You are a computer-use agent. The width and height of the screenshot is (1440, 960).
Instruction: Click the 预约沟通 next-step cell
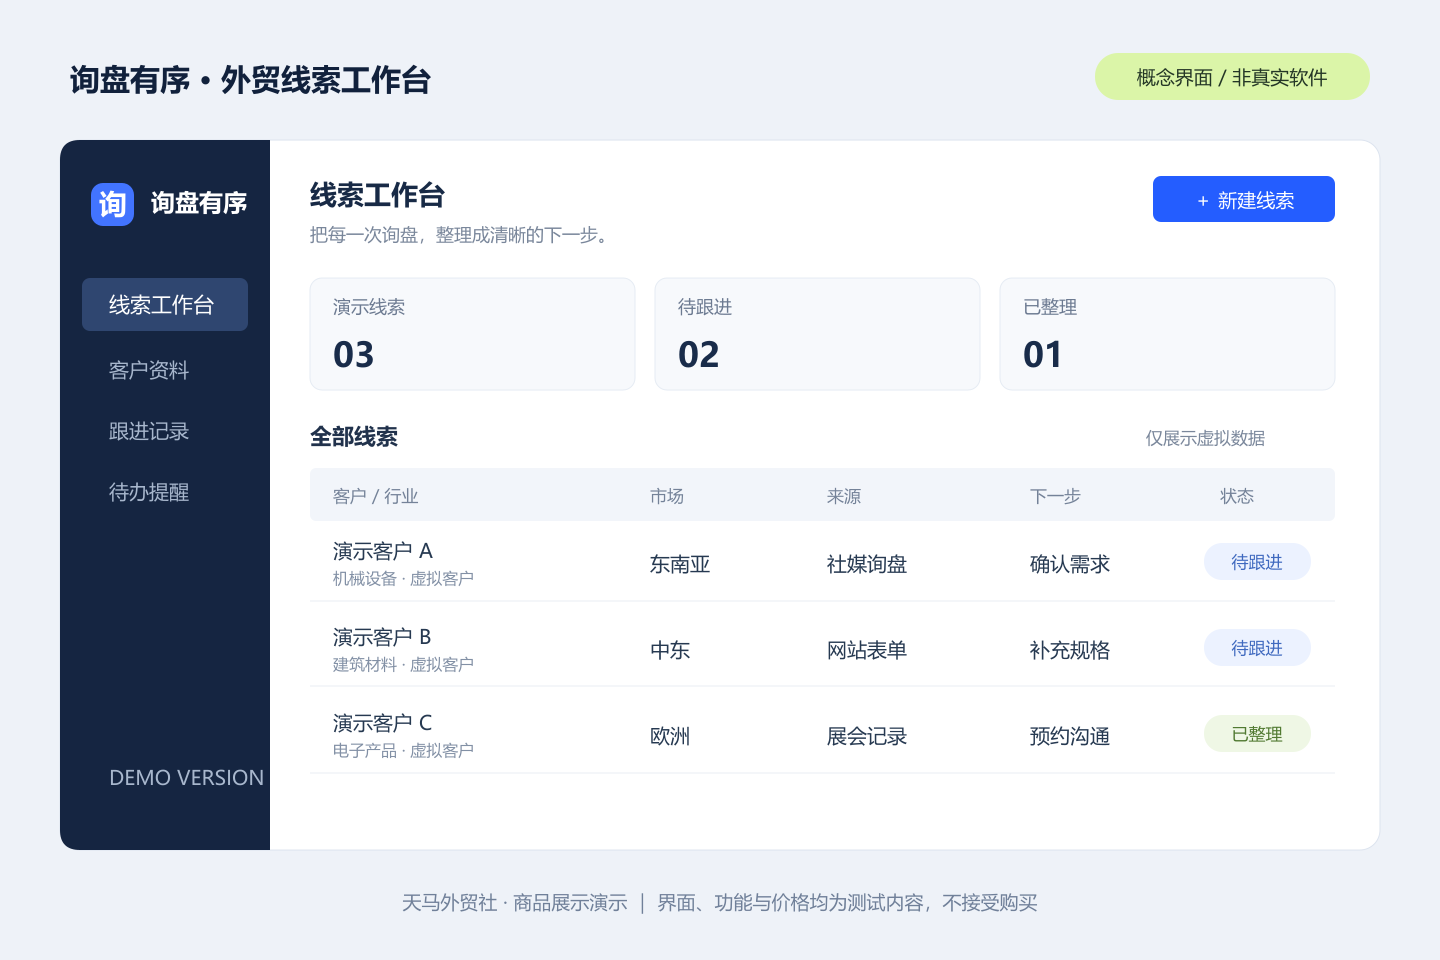pyautogui.click(x=1070, y=736)
